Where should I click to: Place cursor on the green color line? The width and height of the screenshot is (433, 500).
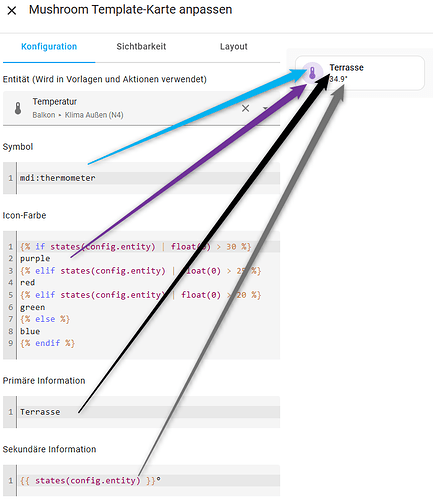click(148, 307)
